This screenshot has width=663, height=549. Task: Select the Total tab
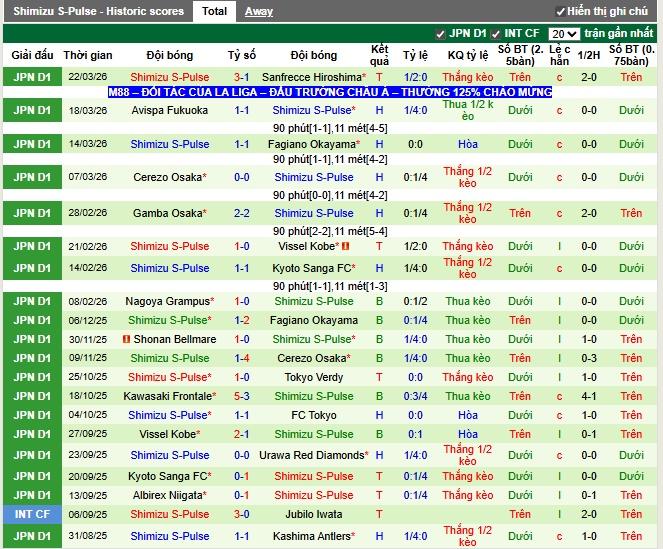pyautogui.click(x=213, y=11)
